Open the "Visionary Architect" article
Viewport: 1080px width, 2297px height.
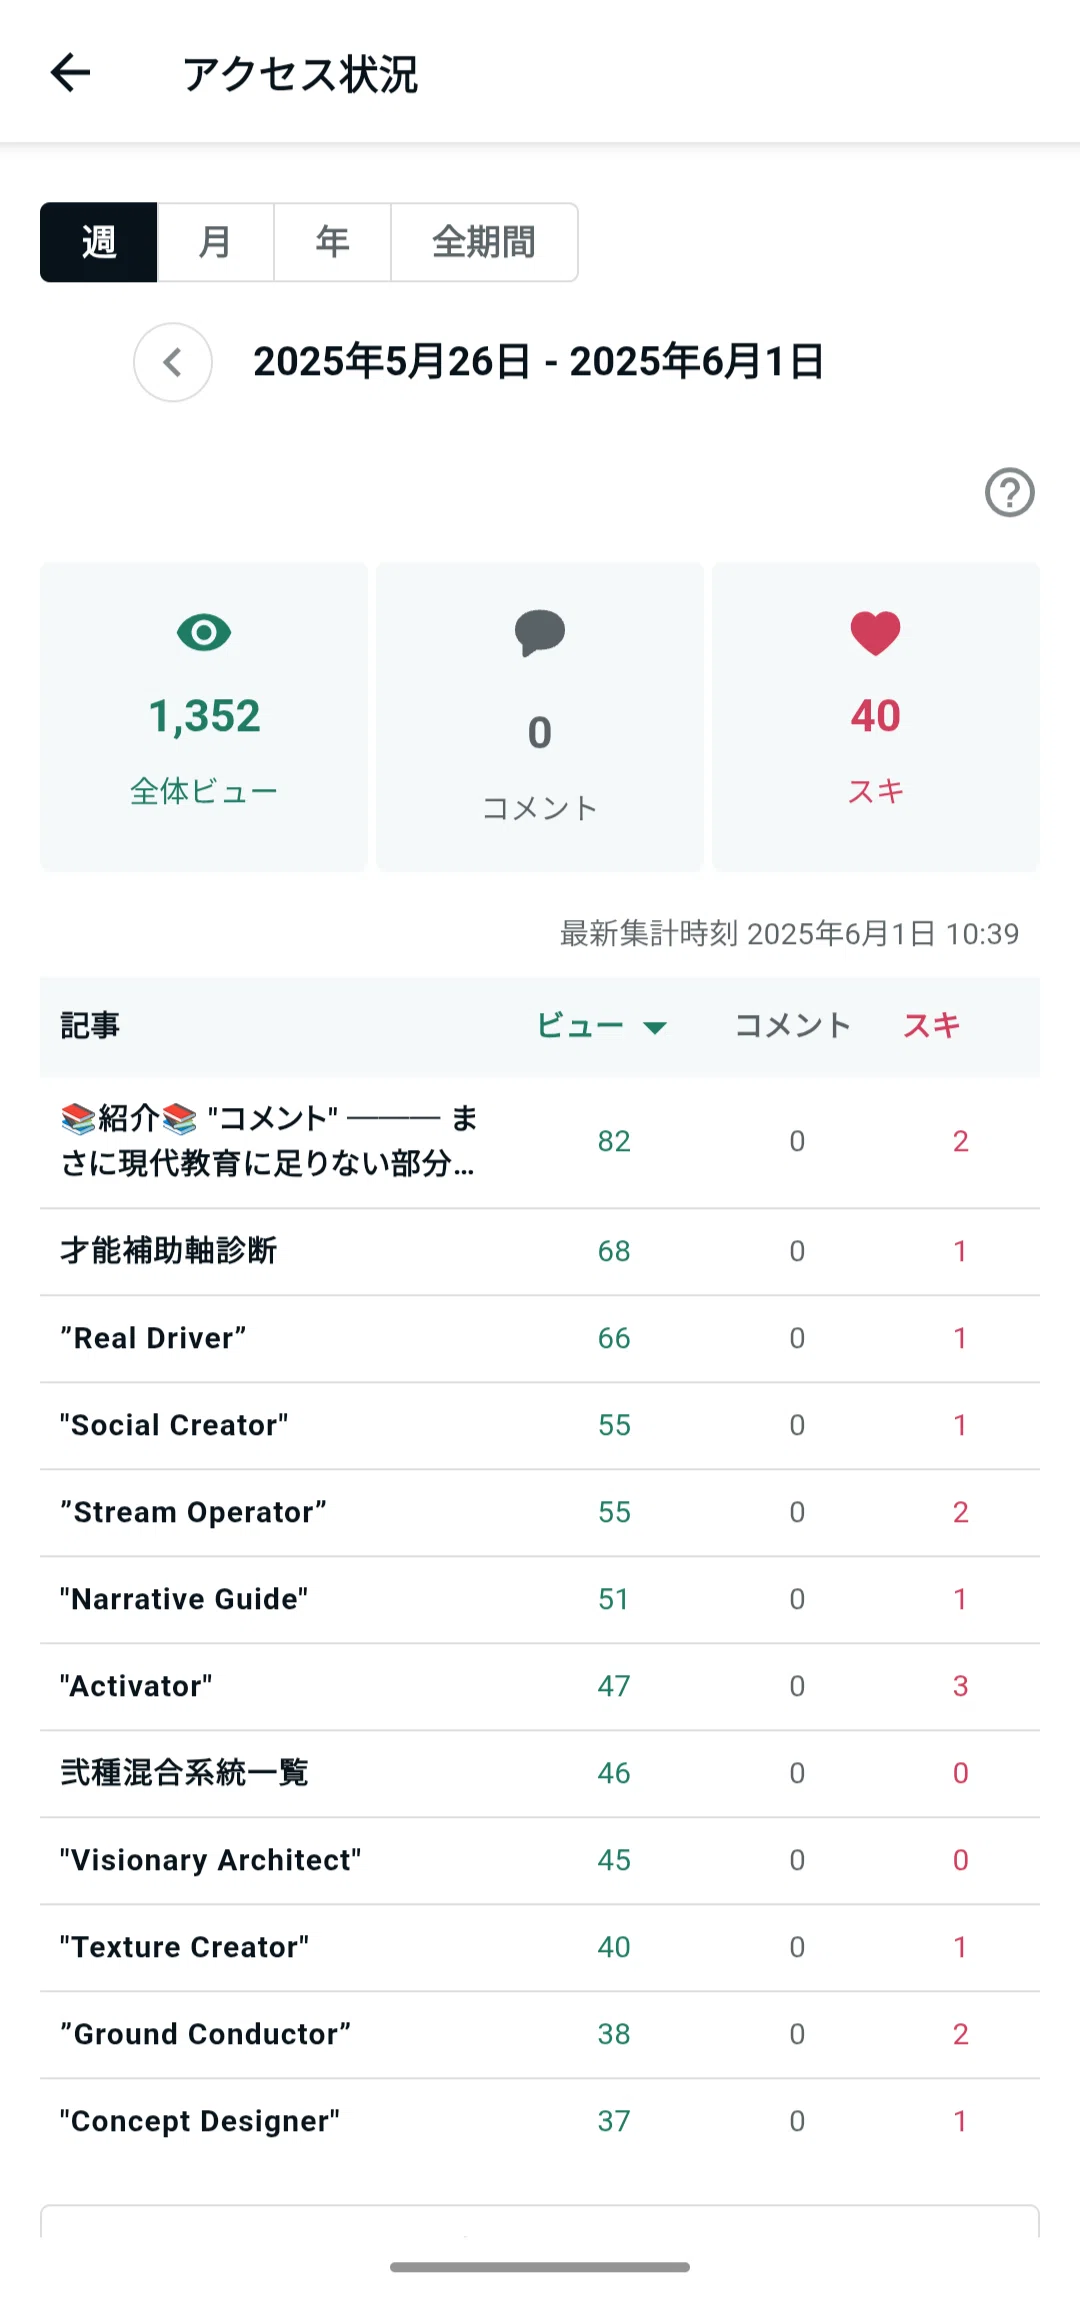tap(540, 1860)
